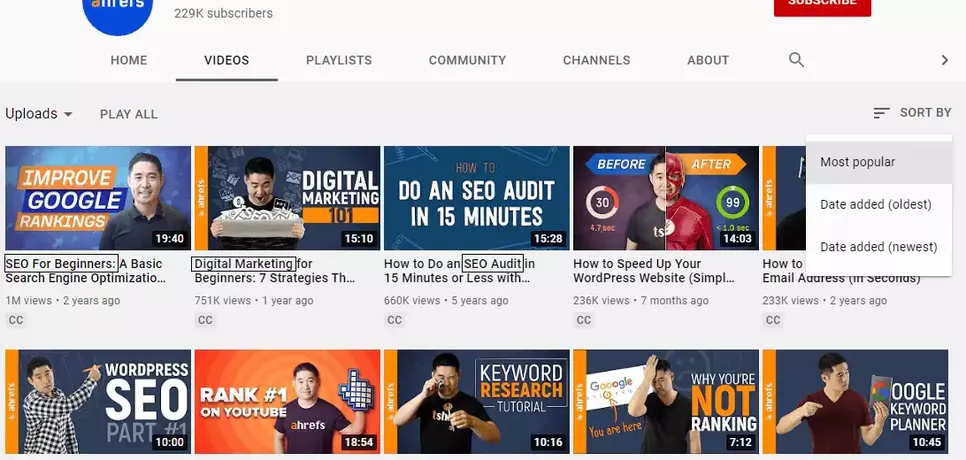Click the Sort By lines icon
The width and height of the screenshot is (966, 460).
881,113
